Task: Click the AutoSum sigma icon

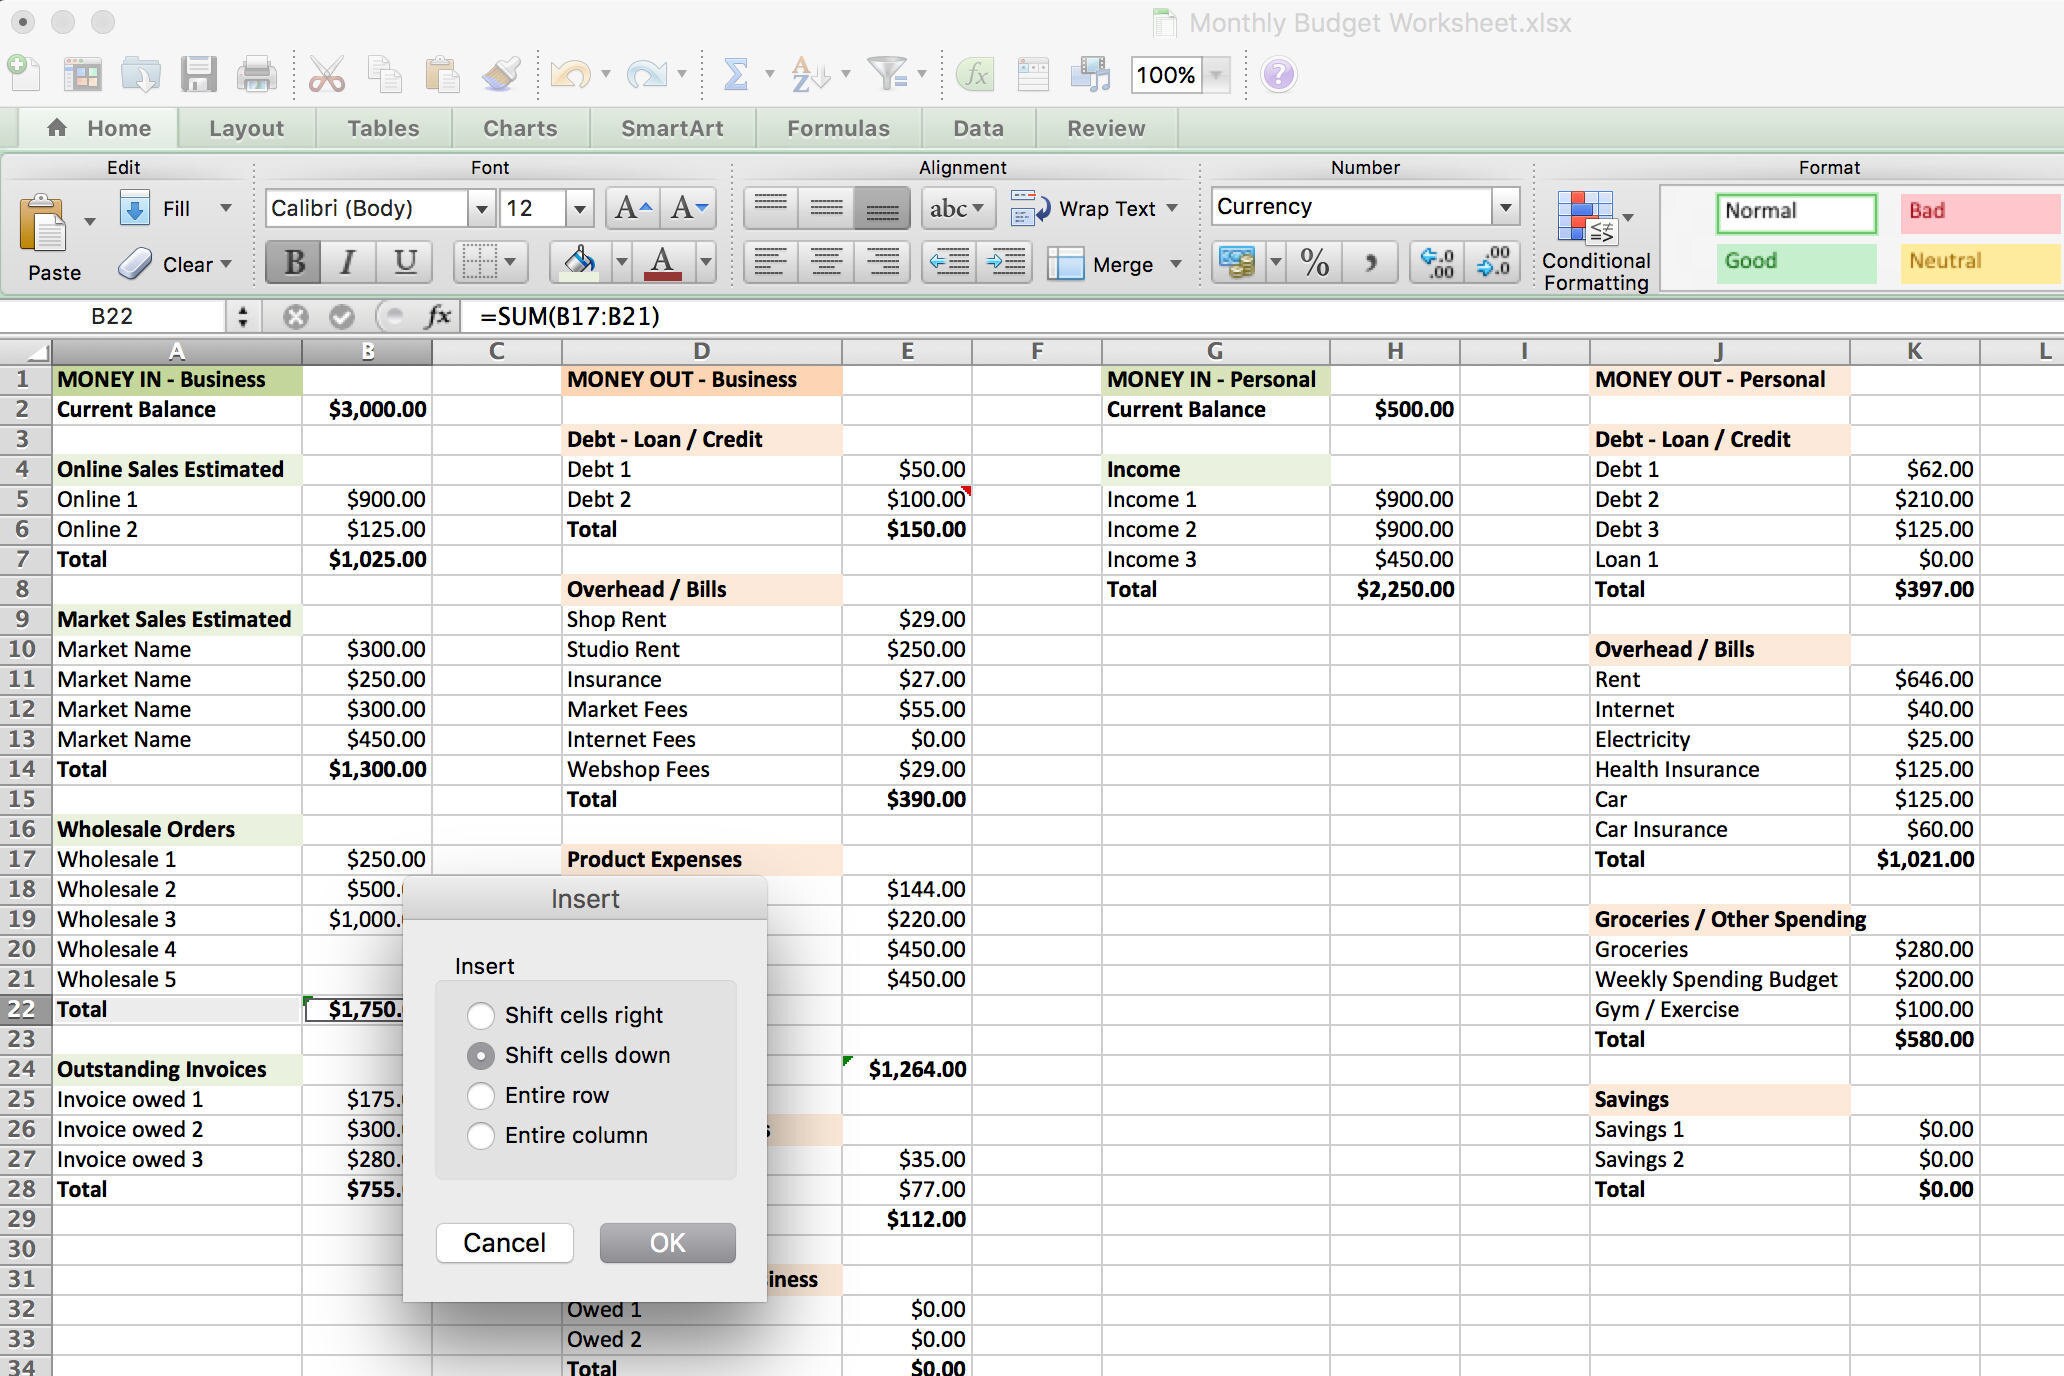Action: (736, 75)
